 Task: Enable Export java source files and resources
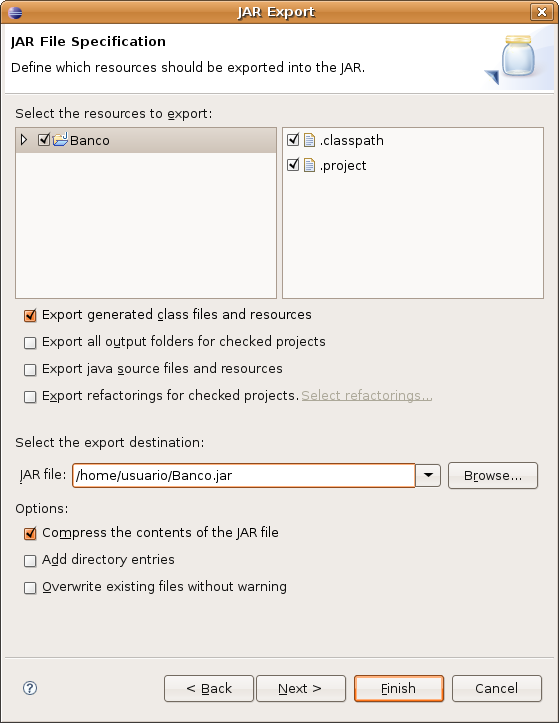pyautogui.click(x=30, y=370)
